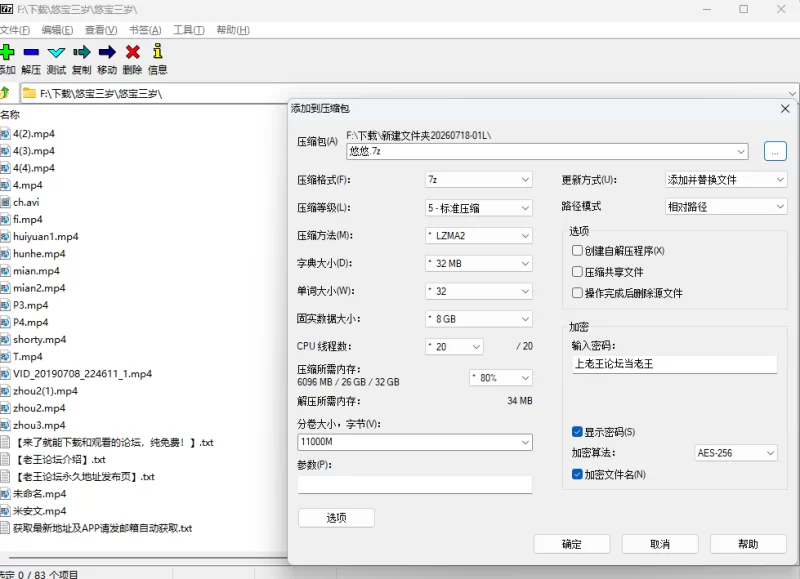800x579 pixels.
Task: Click the 输入密码 password field
Action: point(674,364)
